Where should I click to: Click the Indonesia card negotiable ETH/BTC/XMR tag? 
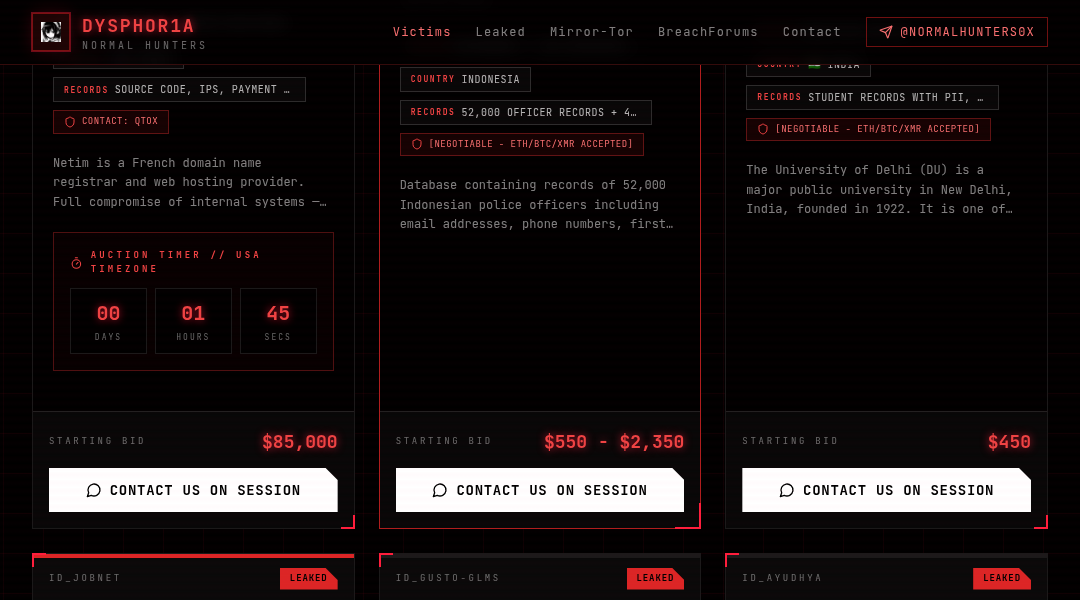(522, 144)
